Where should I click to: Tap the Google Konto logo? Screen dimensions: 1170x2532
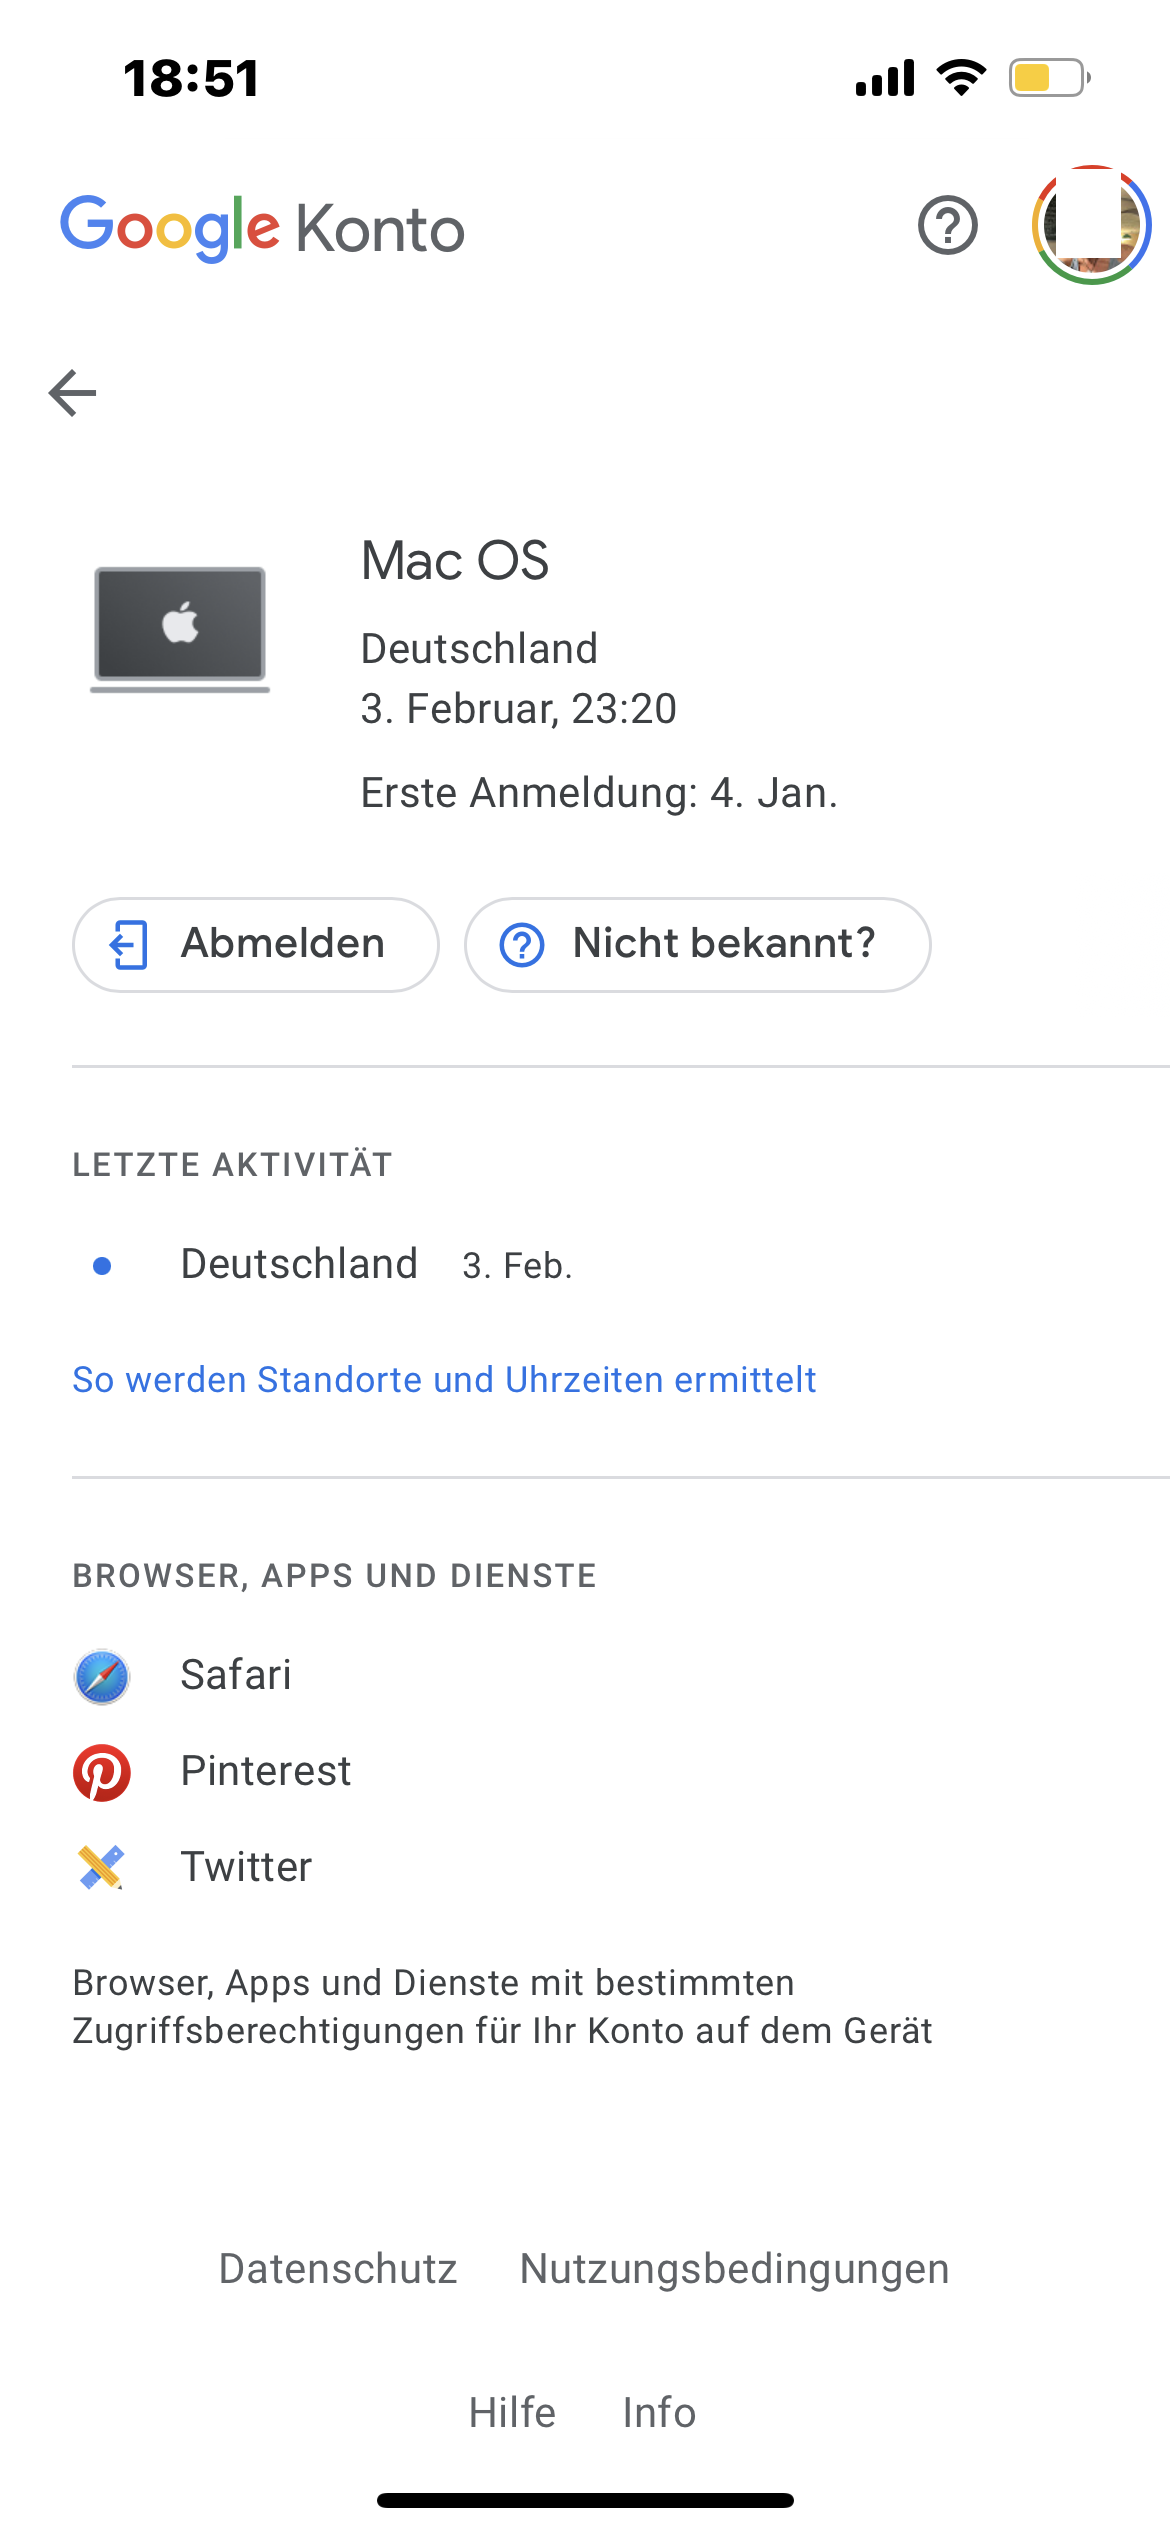262,228
